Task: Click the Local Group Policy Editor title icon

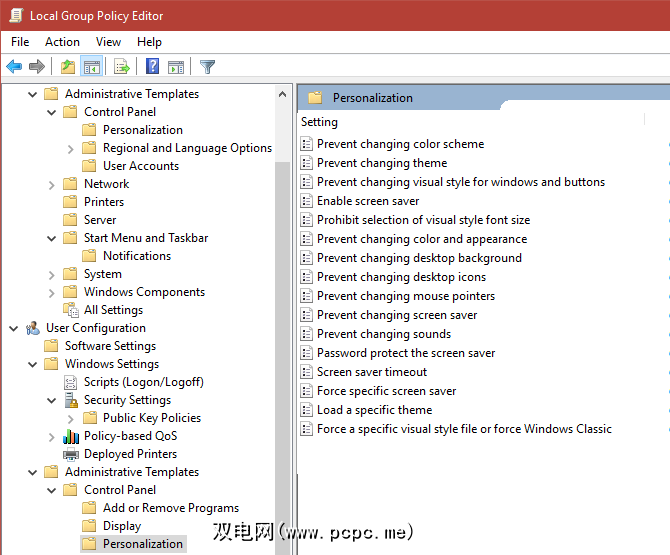Action: [x=16, y=15]
